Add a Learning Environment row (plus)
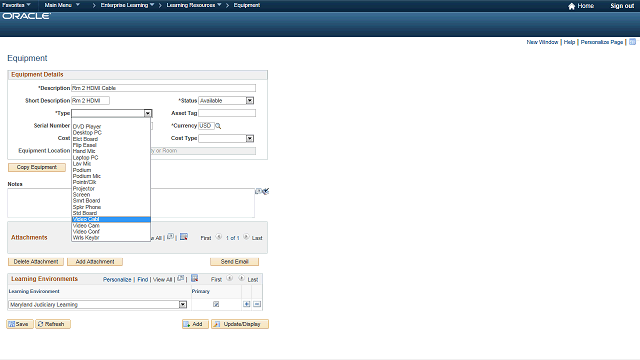Viewport: 640px width, 360px height. (247, 304)
